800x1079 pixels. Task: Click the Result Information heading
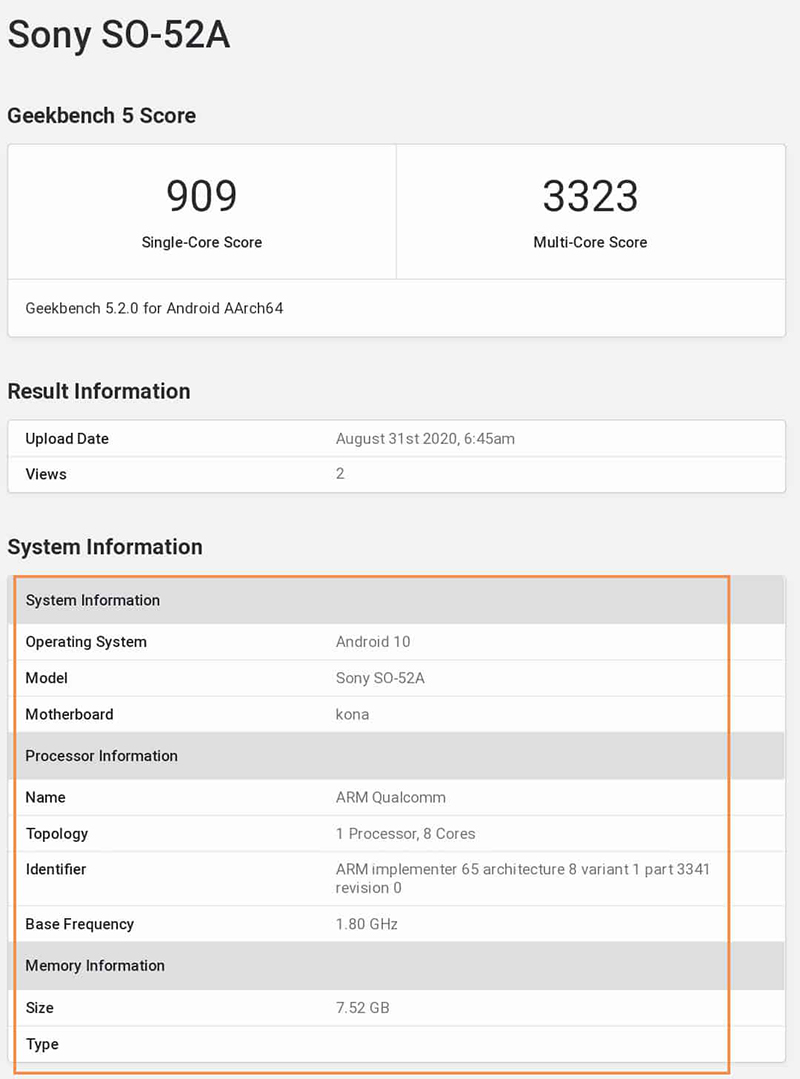click(98, 391)
